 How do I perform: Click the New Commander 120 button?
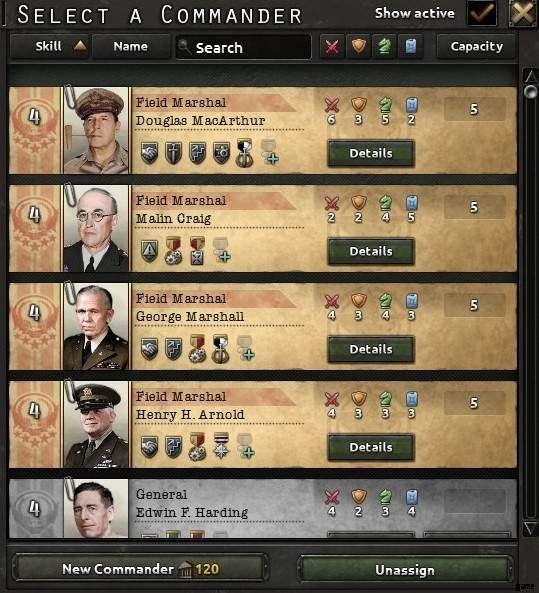coord(140,569)
